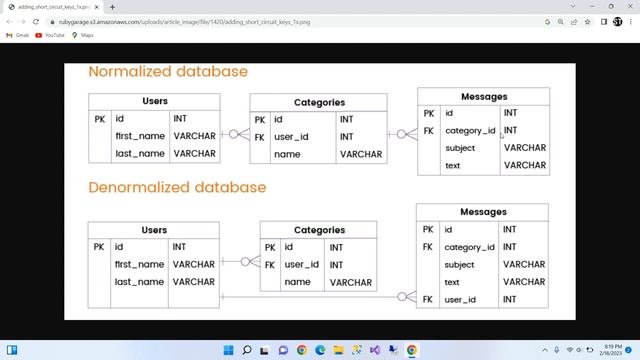Click 'user_id' in denormalized Categories table
This screenshot has height=360, width=640.
[302, 264]
